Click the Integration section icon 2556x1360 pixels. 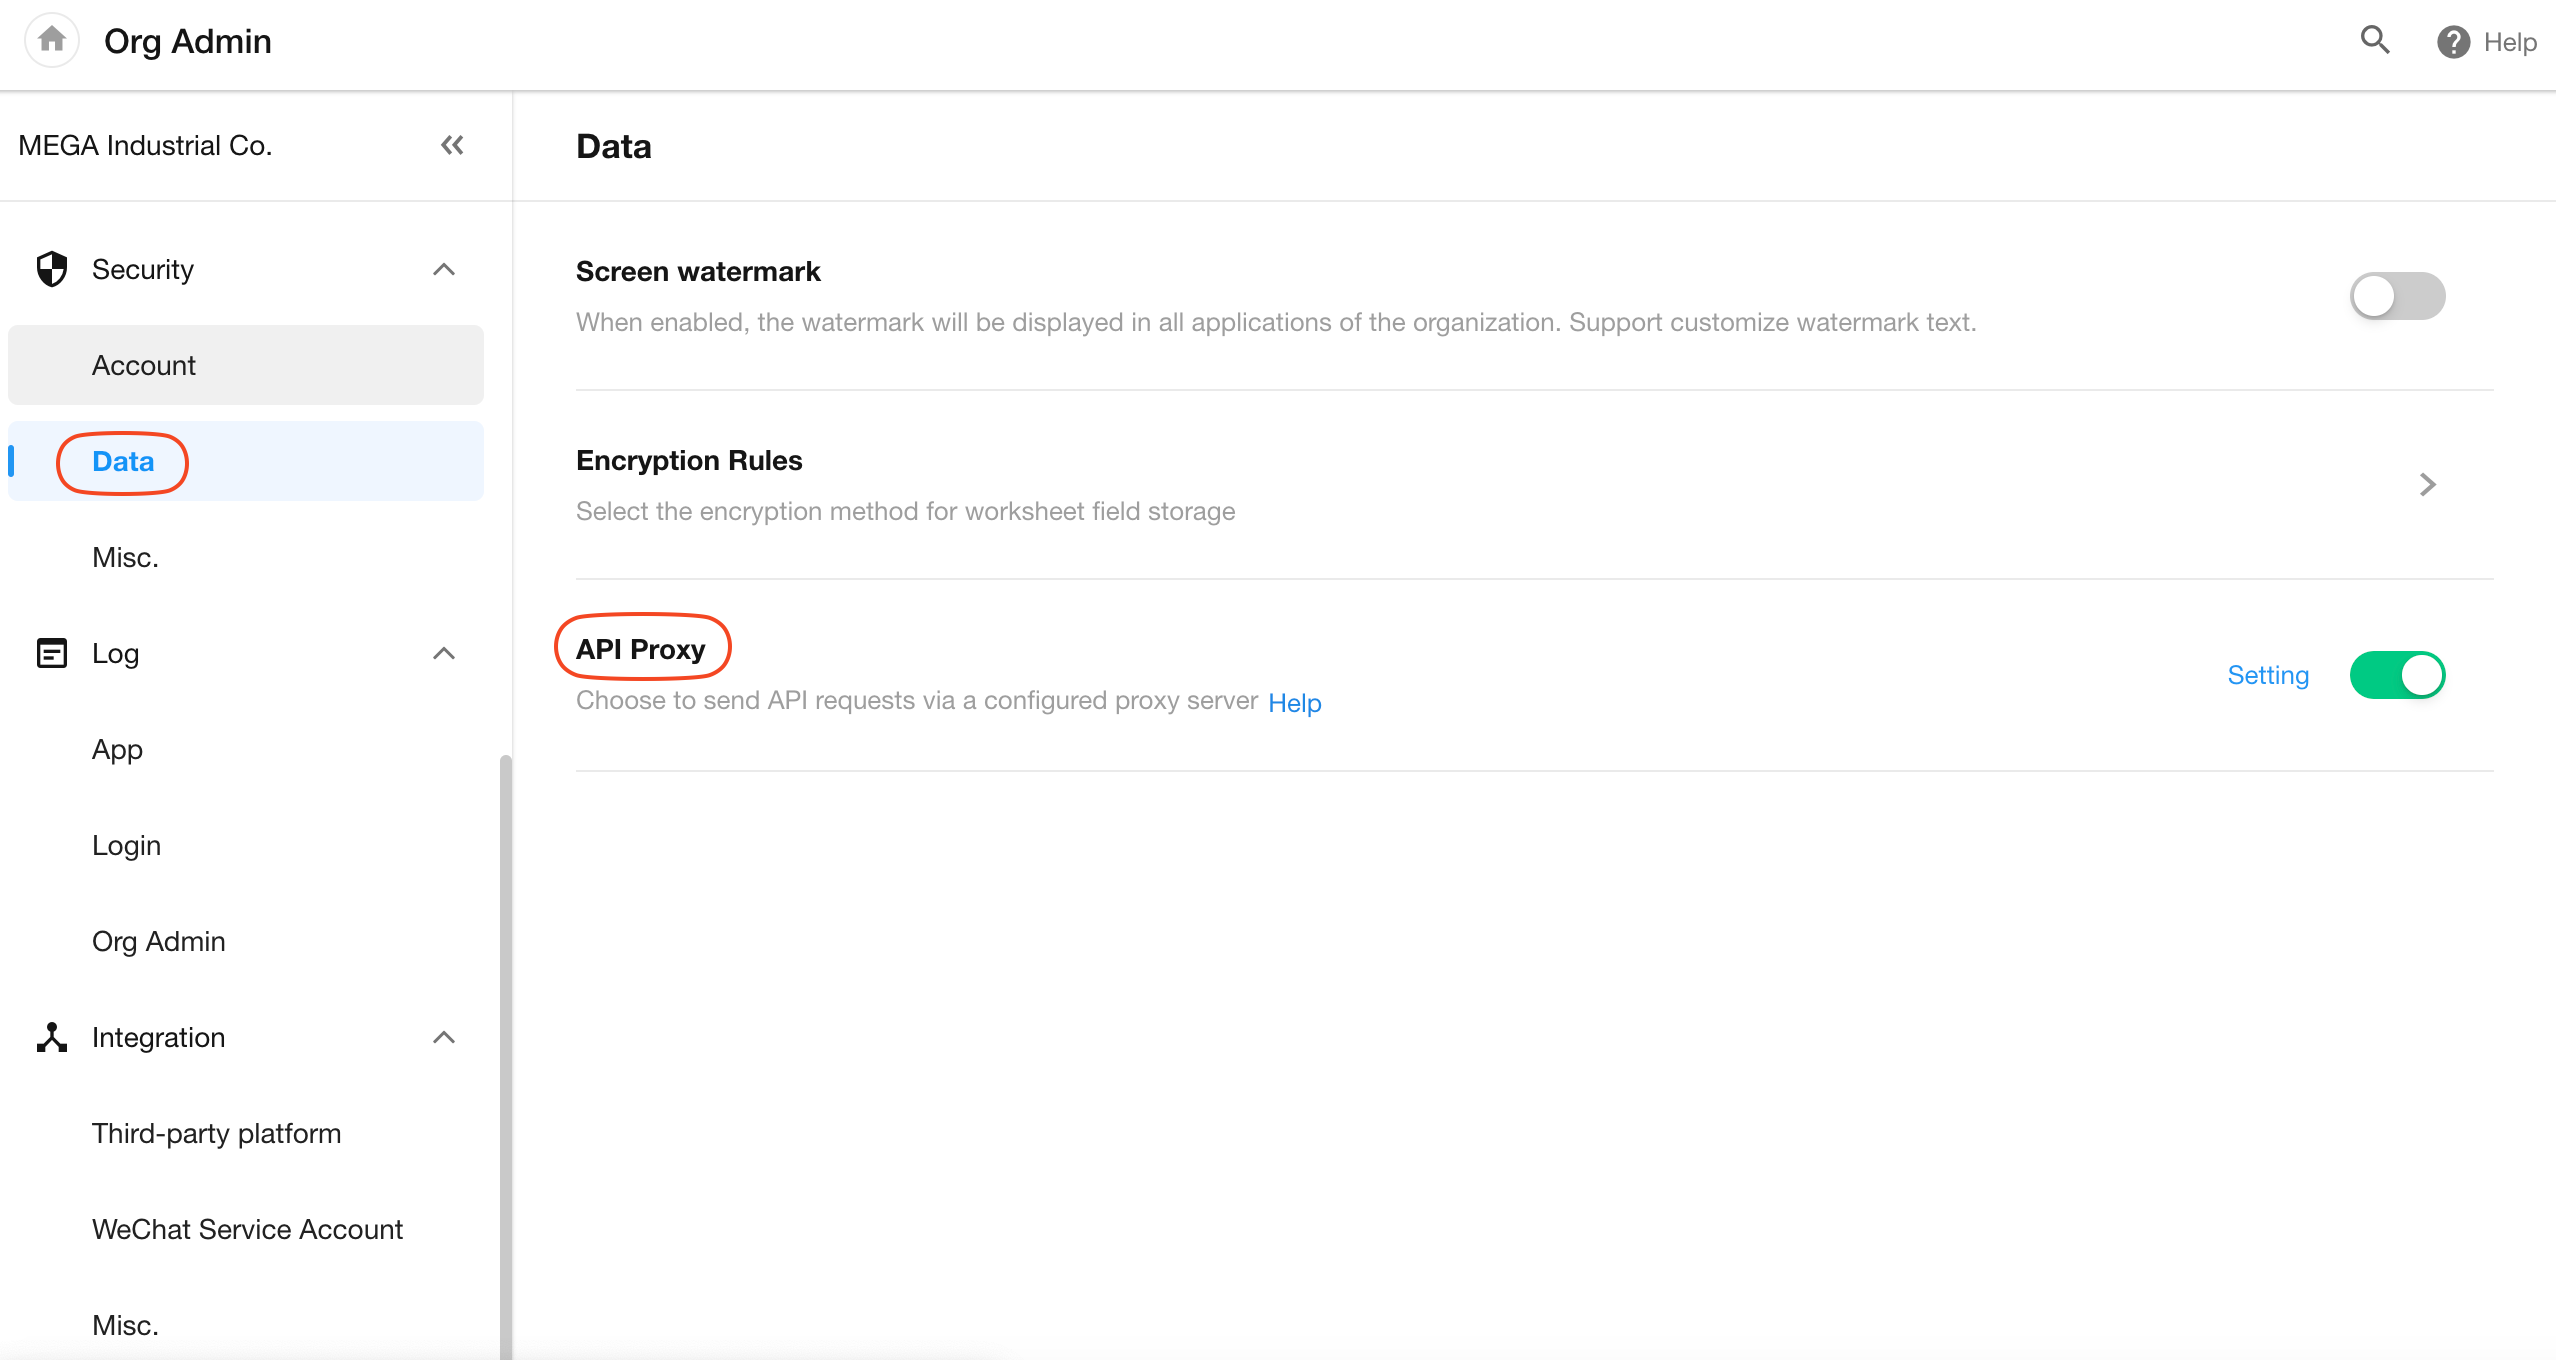[x=51, y=1037]
